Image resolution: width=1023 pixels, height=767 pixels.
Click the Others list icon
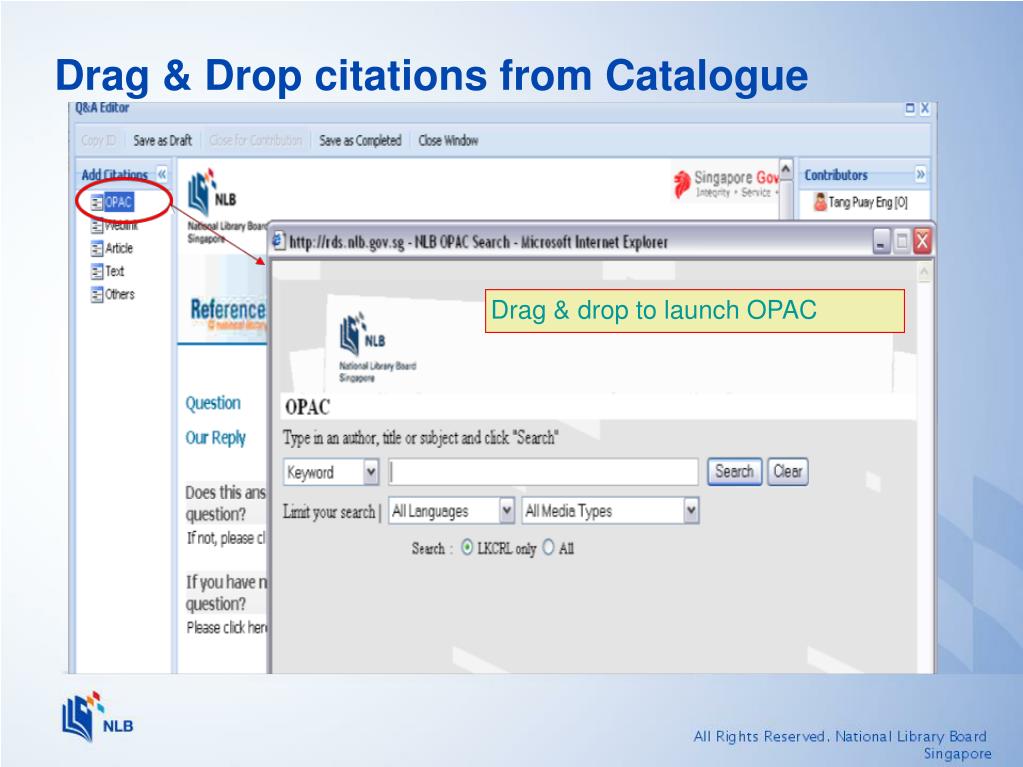[x=97, y=294]
